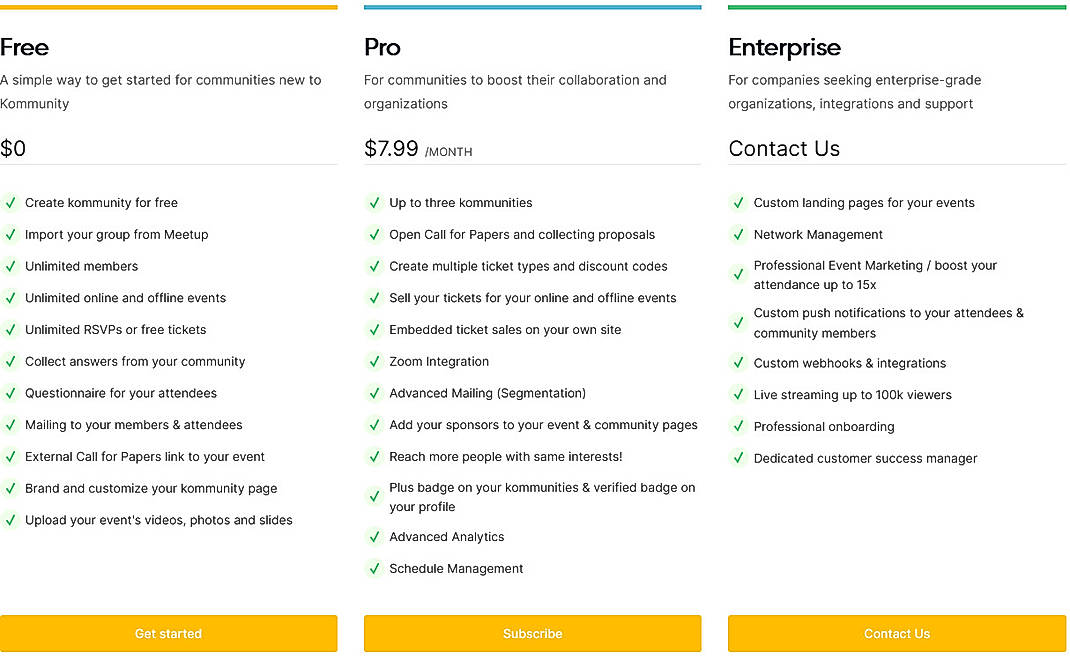The width and height of the screenshot is (1070, 660).
Task: Select the checkmark beside Professional onboarding
Action: (x=737, y=426)
